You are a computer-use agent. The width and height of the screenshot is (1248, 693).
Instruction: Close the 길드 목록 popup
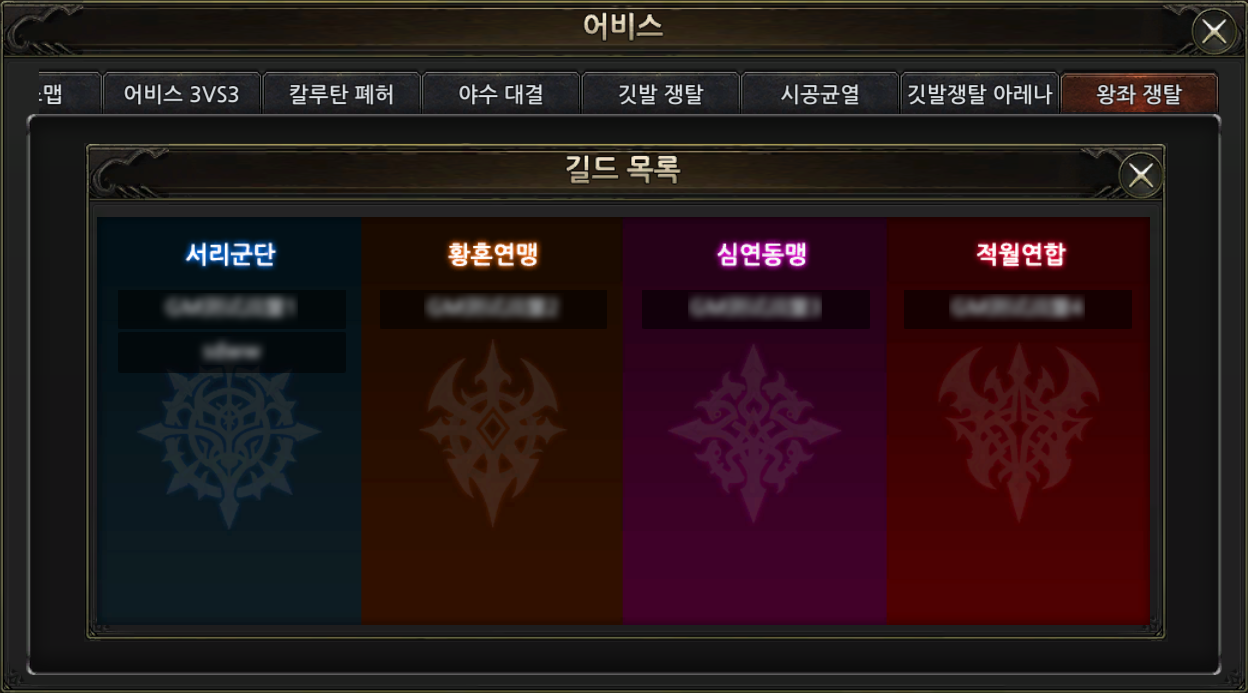coord(1140,177)
